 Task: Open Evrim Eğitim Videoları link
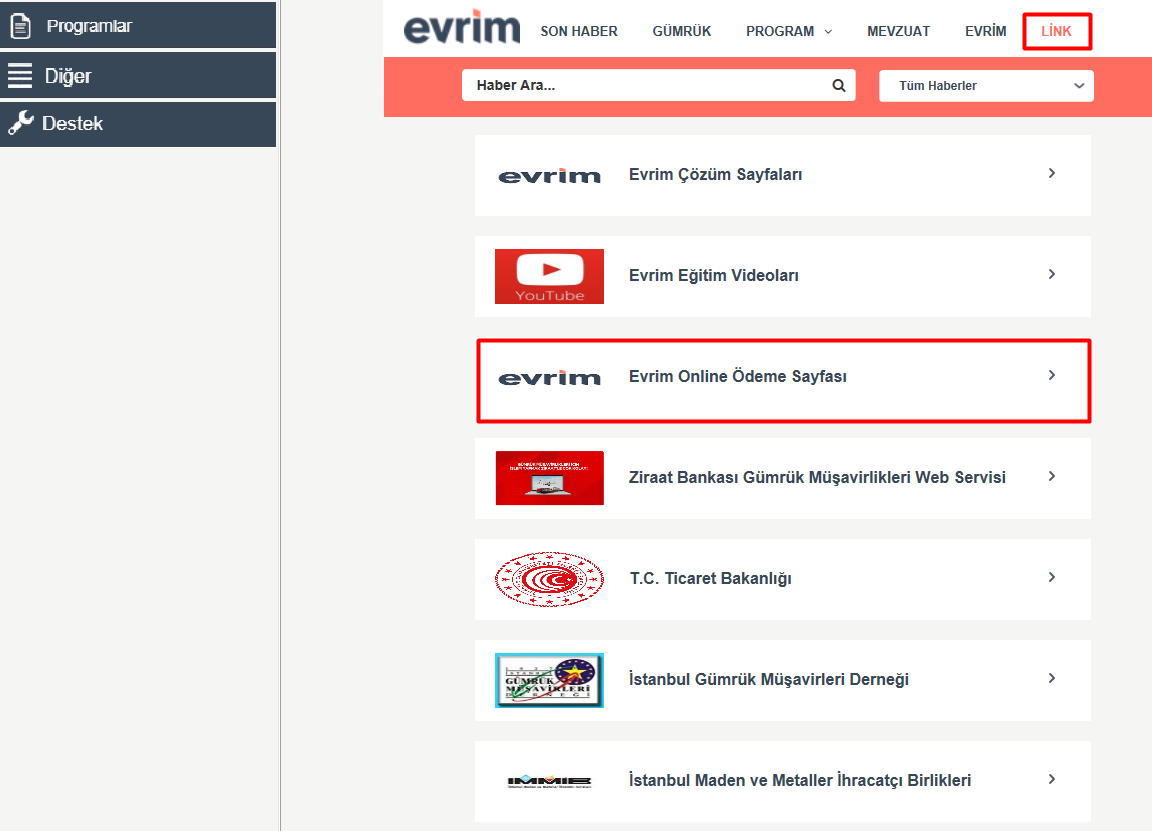coord(782,276)
